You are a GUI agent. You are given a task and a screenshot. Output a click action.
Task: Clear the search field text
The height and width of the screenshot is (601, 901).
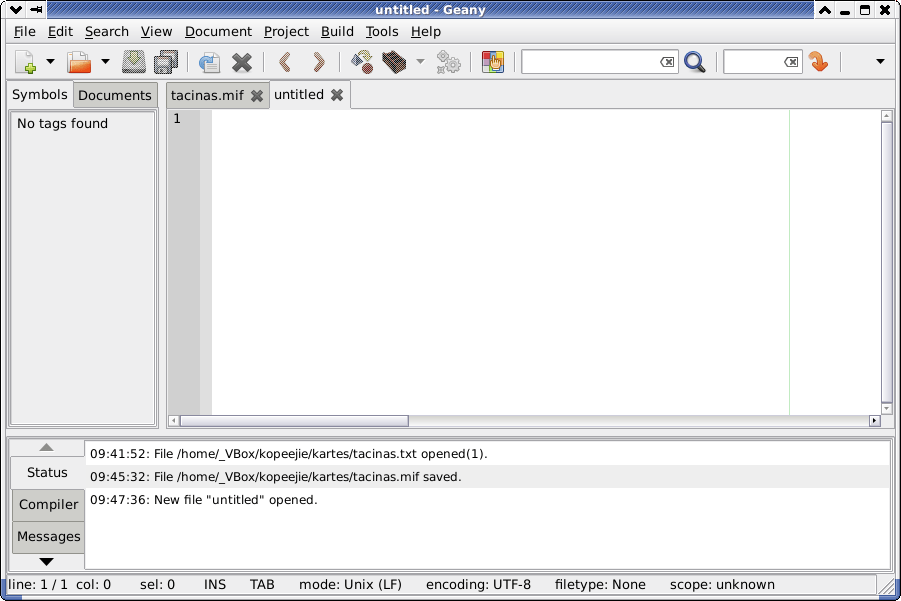pyautogui.click(x=667, y=61)
